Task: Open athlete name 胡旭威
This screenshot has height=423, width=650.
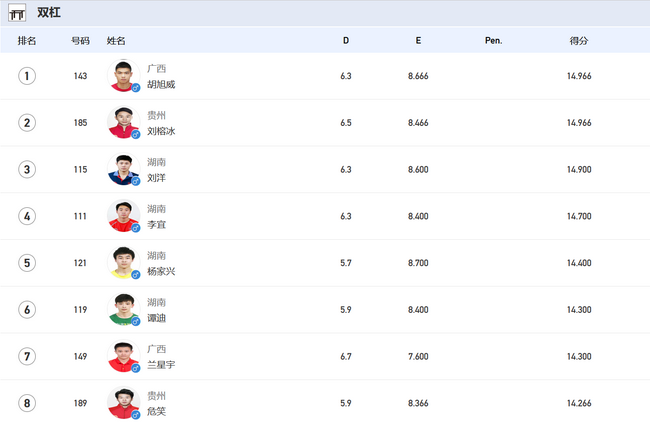Action: coord(161,85)
